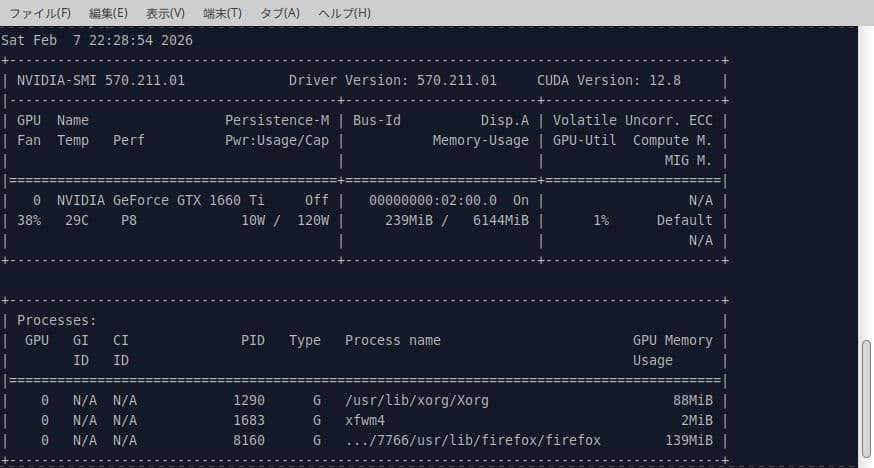
Task: Open the 端末(T) menu
Action: pos(222,13)
